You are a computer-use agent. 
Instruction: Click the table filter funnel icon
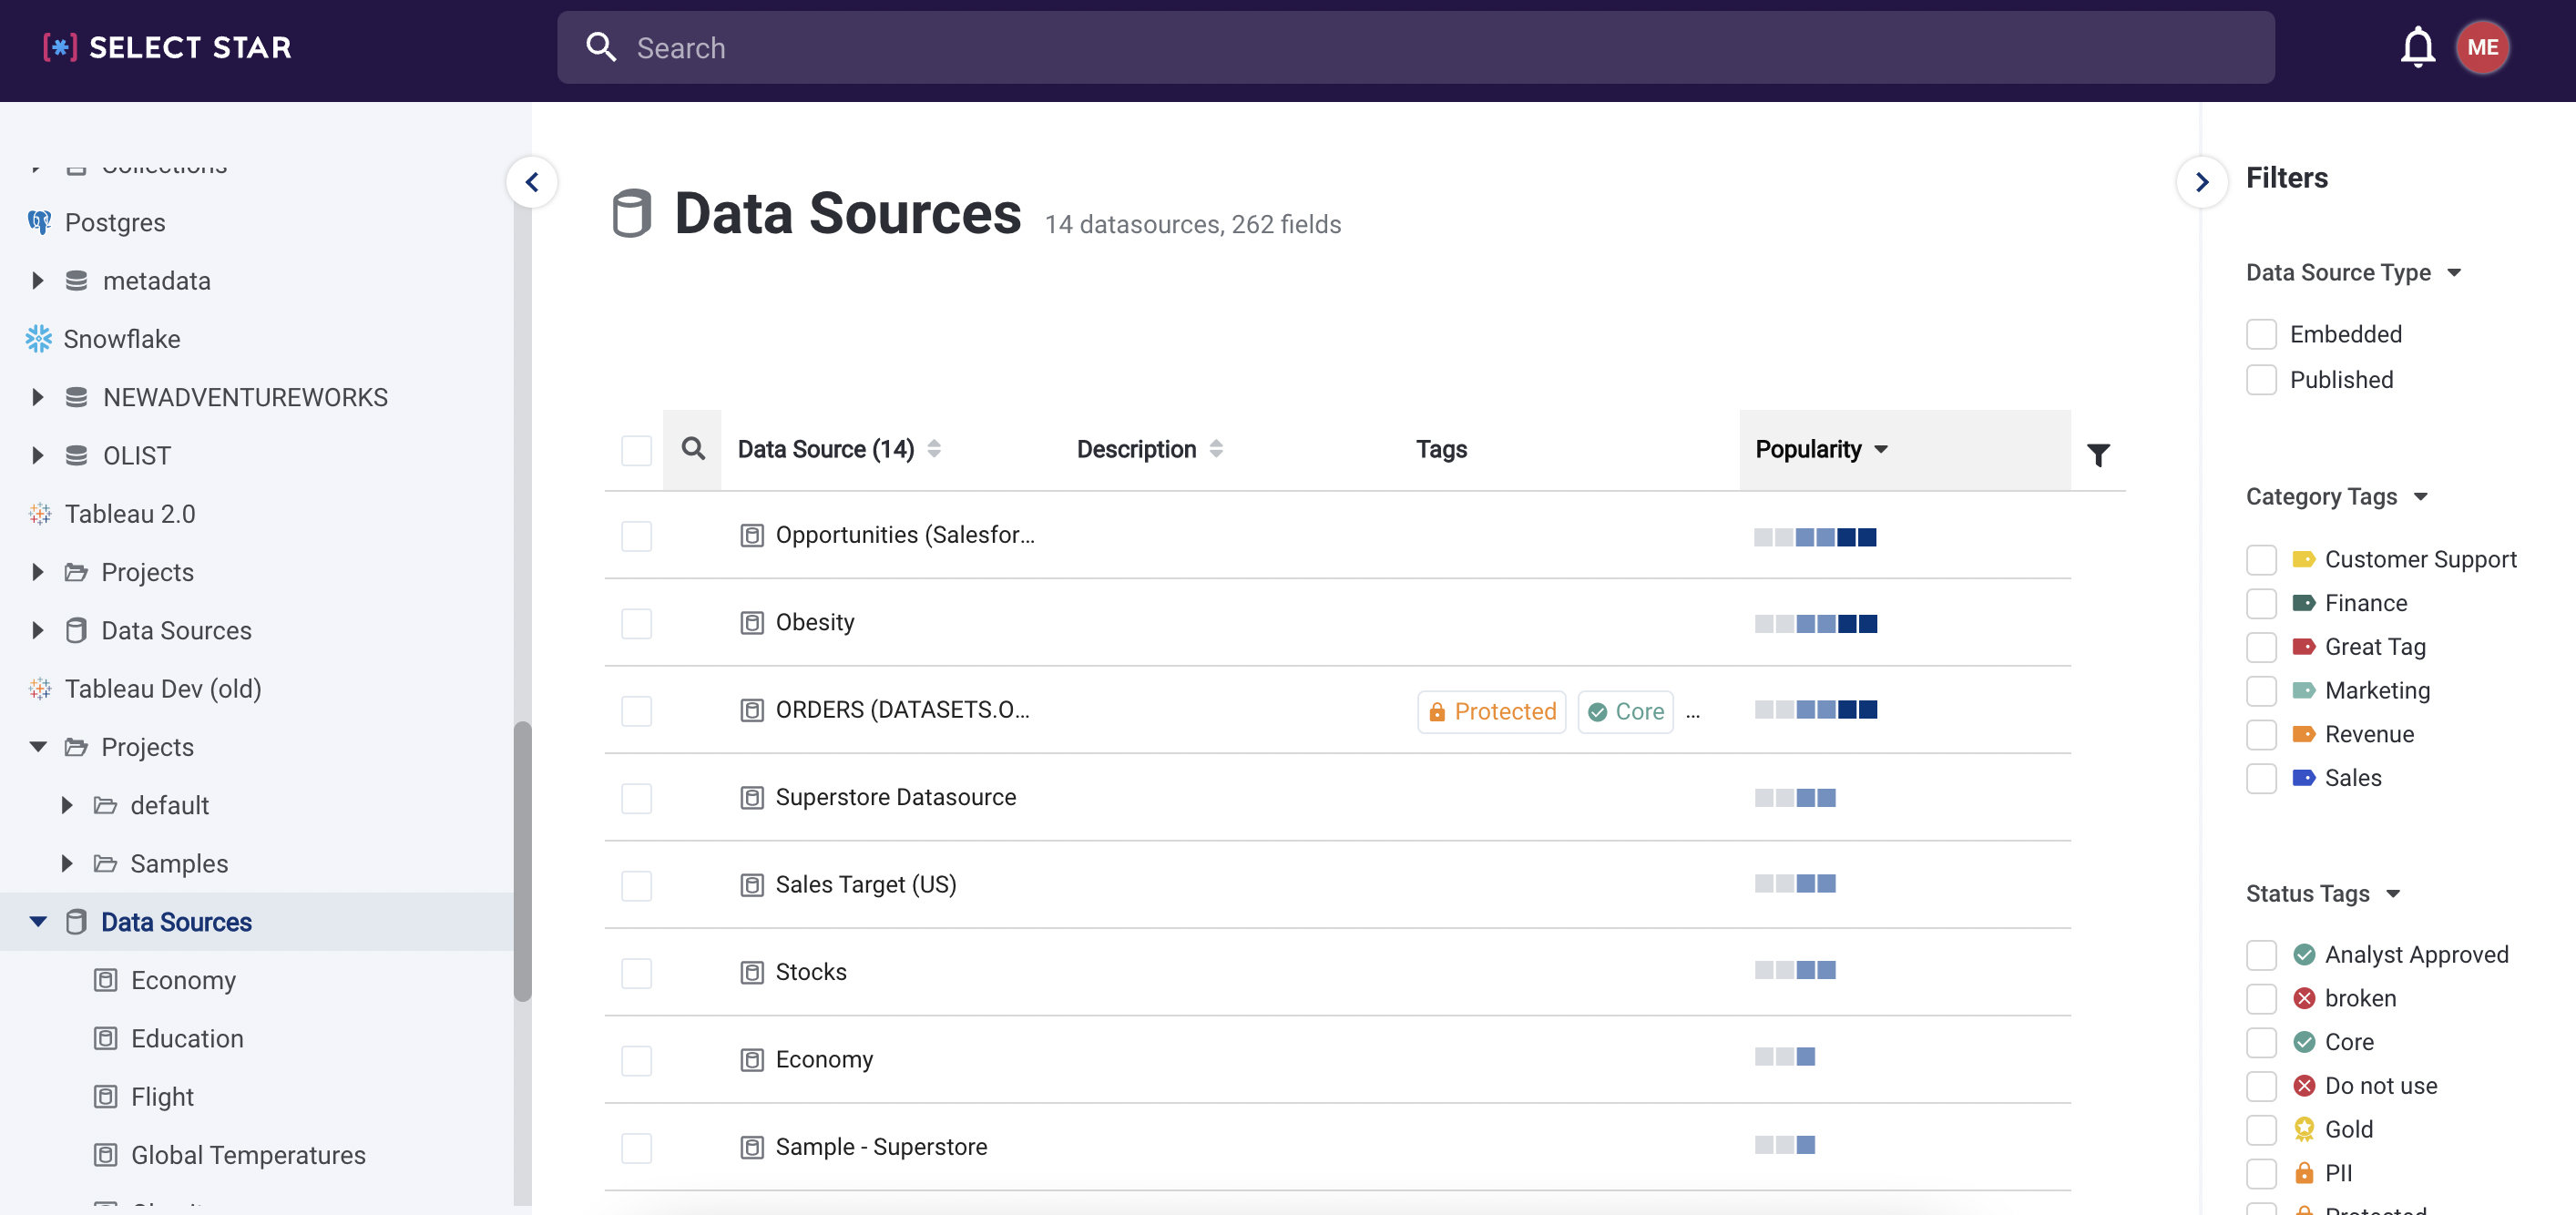(x=2098, y=455)
